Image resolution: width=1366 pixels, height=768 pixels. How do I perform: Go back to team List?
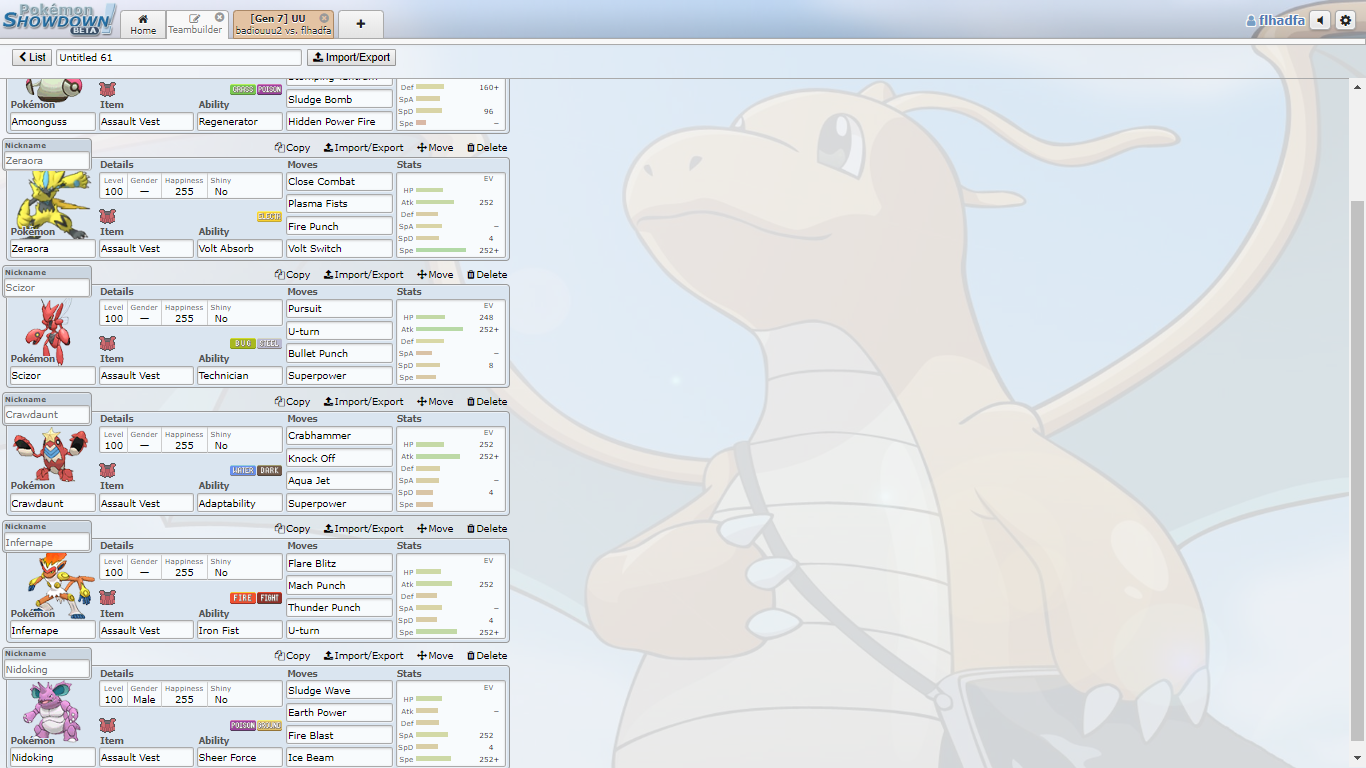pyautogui.click(x=32, y=58)
